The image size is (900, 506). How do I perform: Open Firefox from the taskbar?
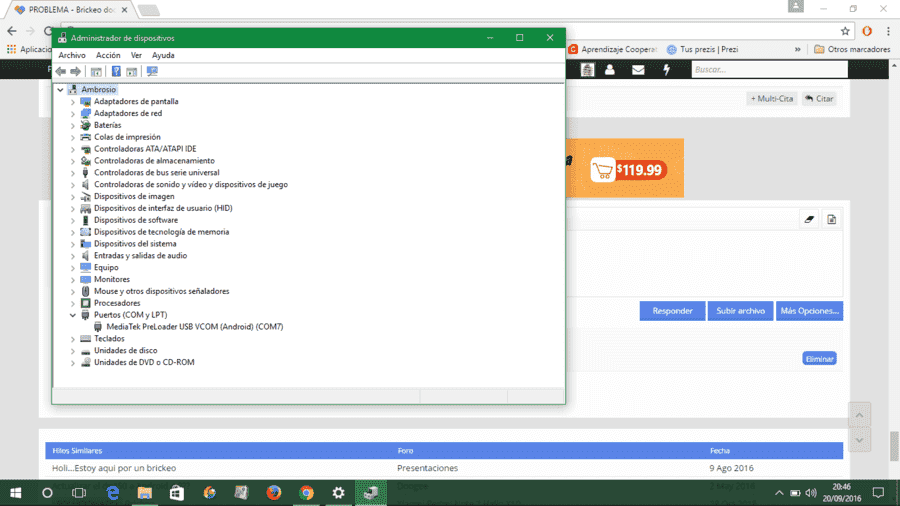coord(274,493)
